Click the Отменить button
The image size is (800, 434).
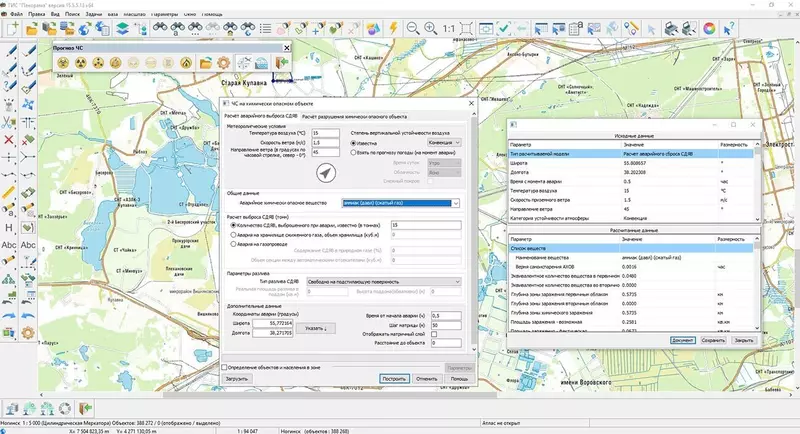pos(427,378)
